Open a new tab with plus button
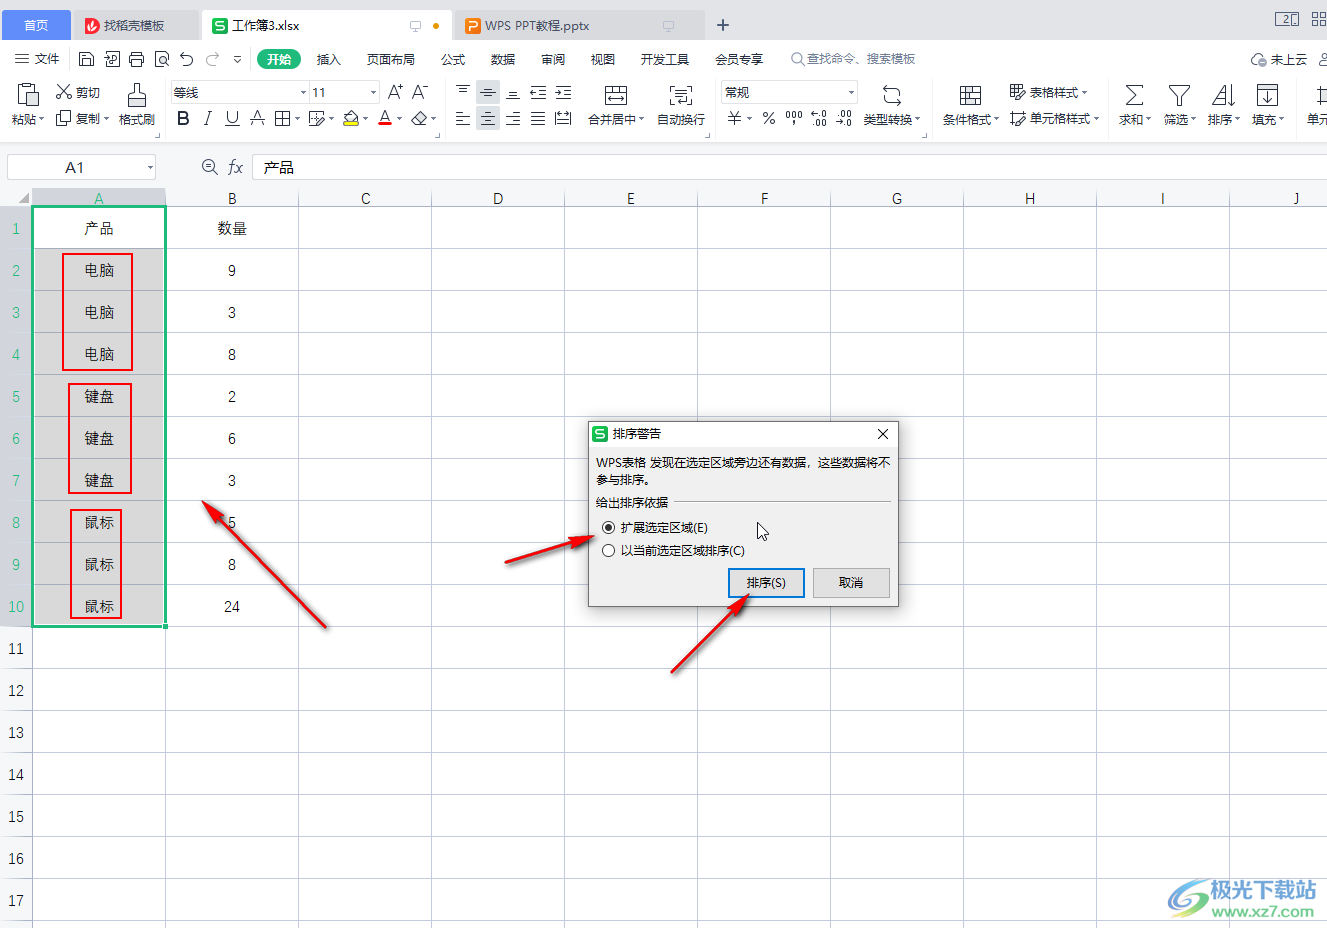Image resolution: width=1327 pixels, height=928 pixels. [x=723, y=25]
